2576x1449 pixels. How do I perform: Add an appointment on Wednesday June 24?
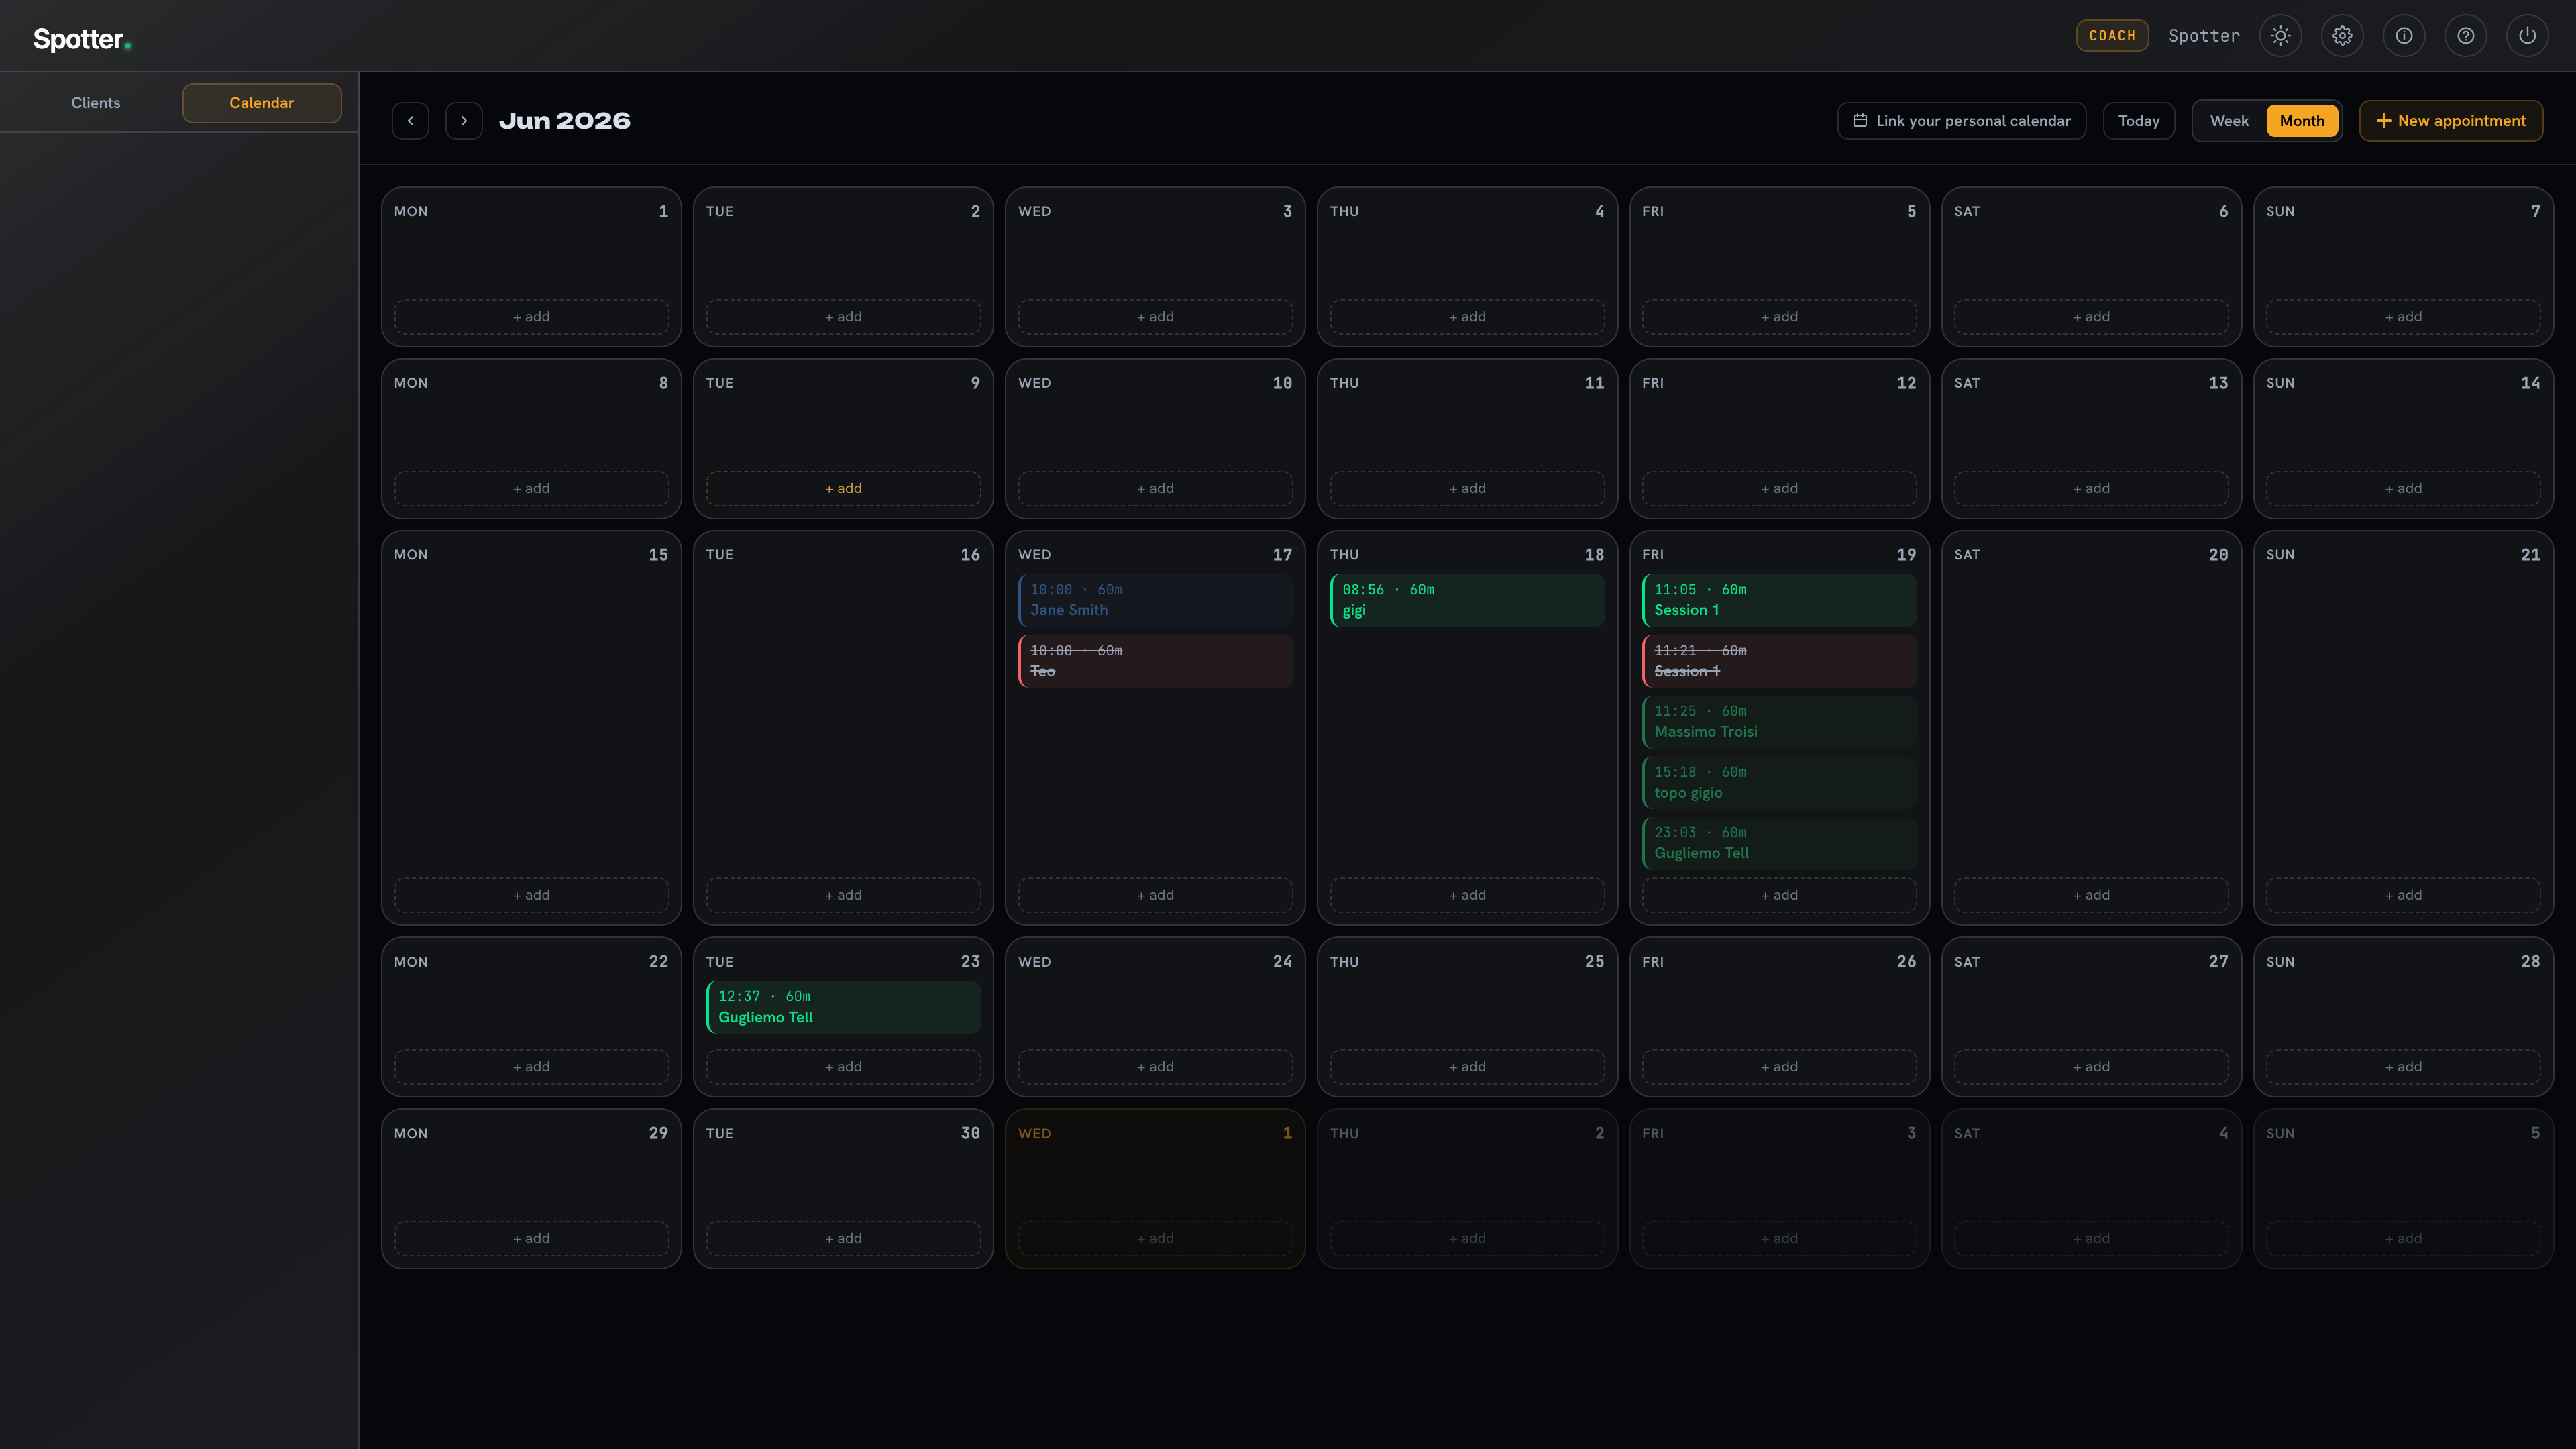point(1155,1067)
